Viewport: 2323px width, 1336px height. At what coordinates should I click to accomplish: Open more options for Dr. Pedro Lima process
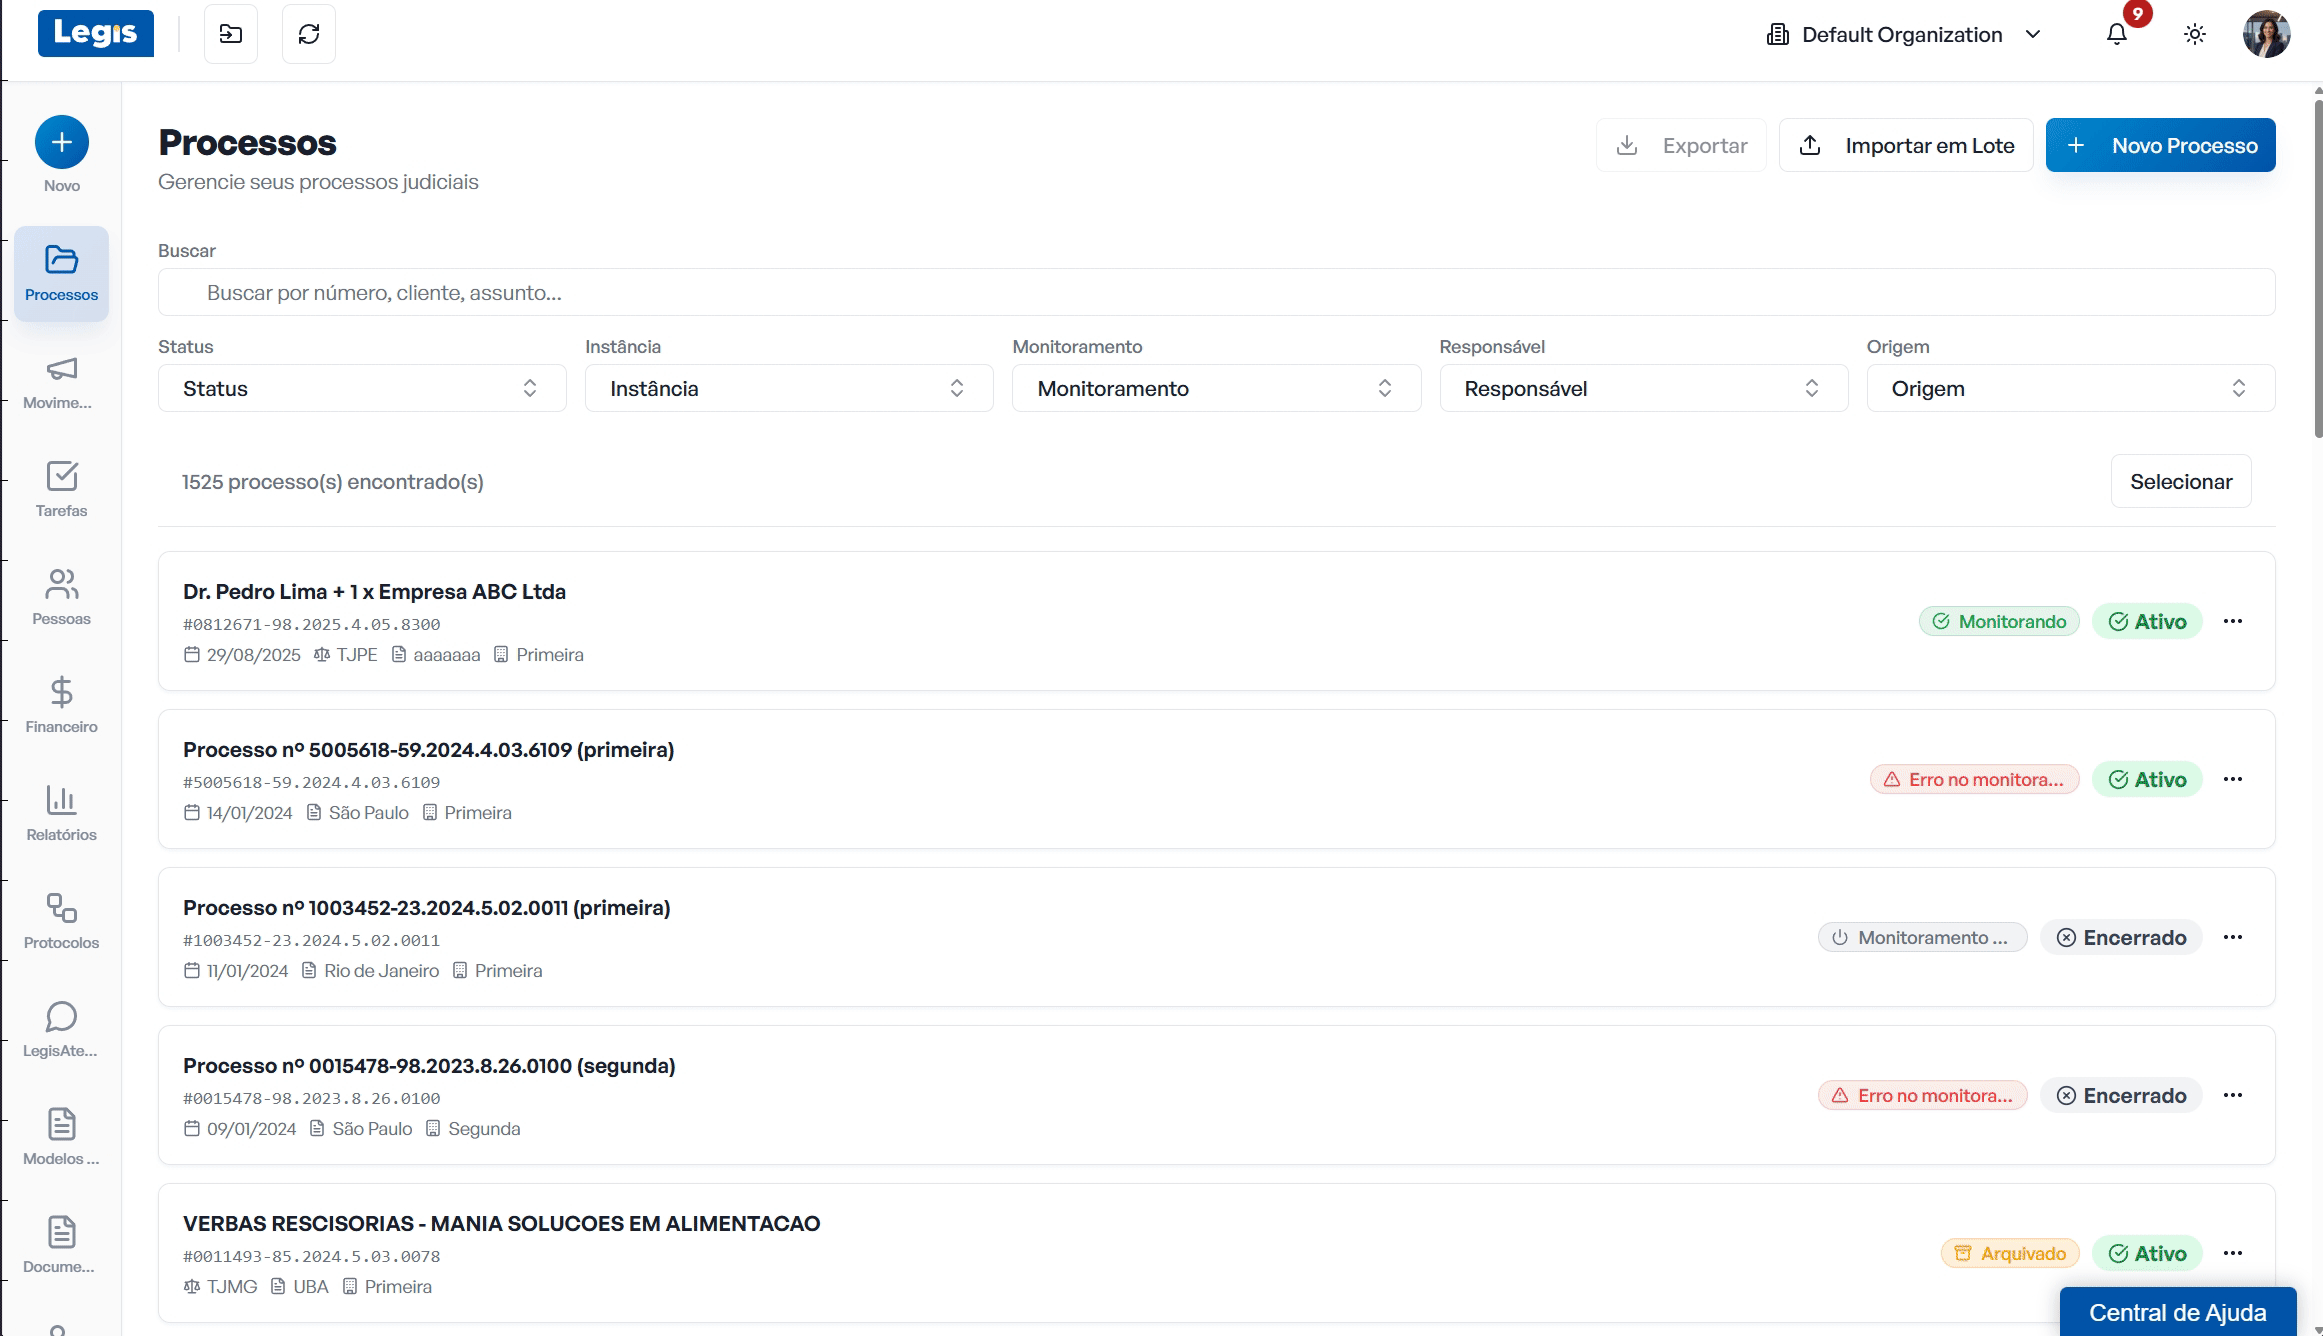[x=2232, y=622]
